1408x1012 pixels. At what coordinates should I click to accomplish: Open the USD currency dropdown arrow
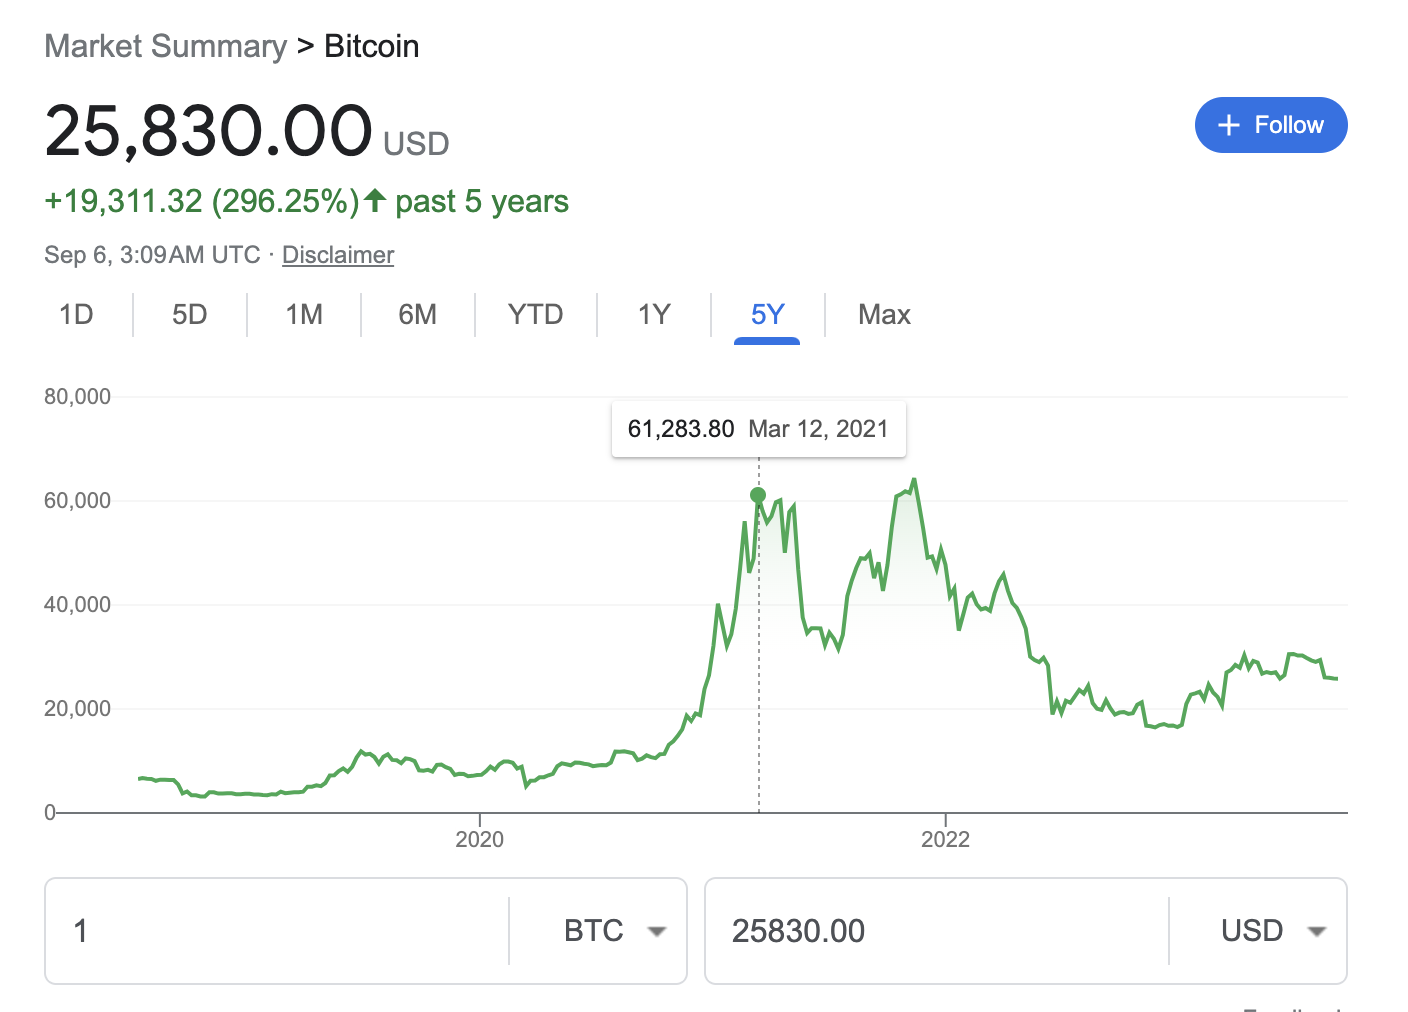coord(1317,931)
